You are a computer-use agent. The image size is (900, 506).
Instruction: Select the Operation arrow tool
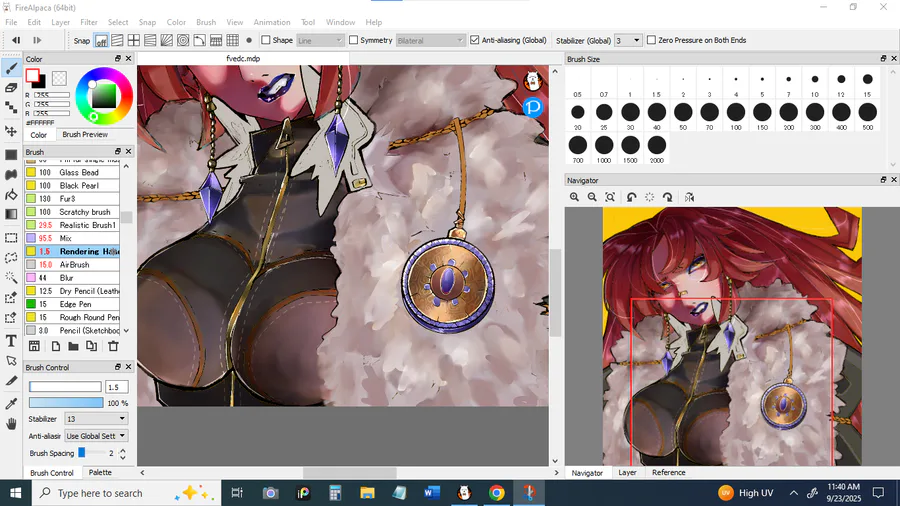click(x=11, y=361)
